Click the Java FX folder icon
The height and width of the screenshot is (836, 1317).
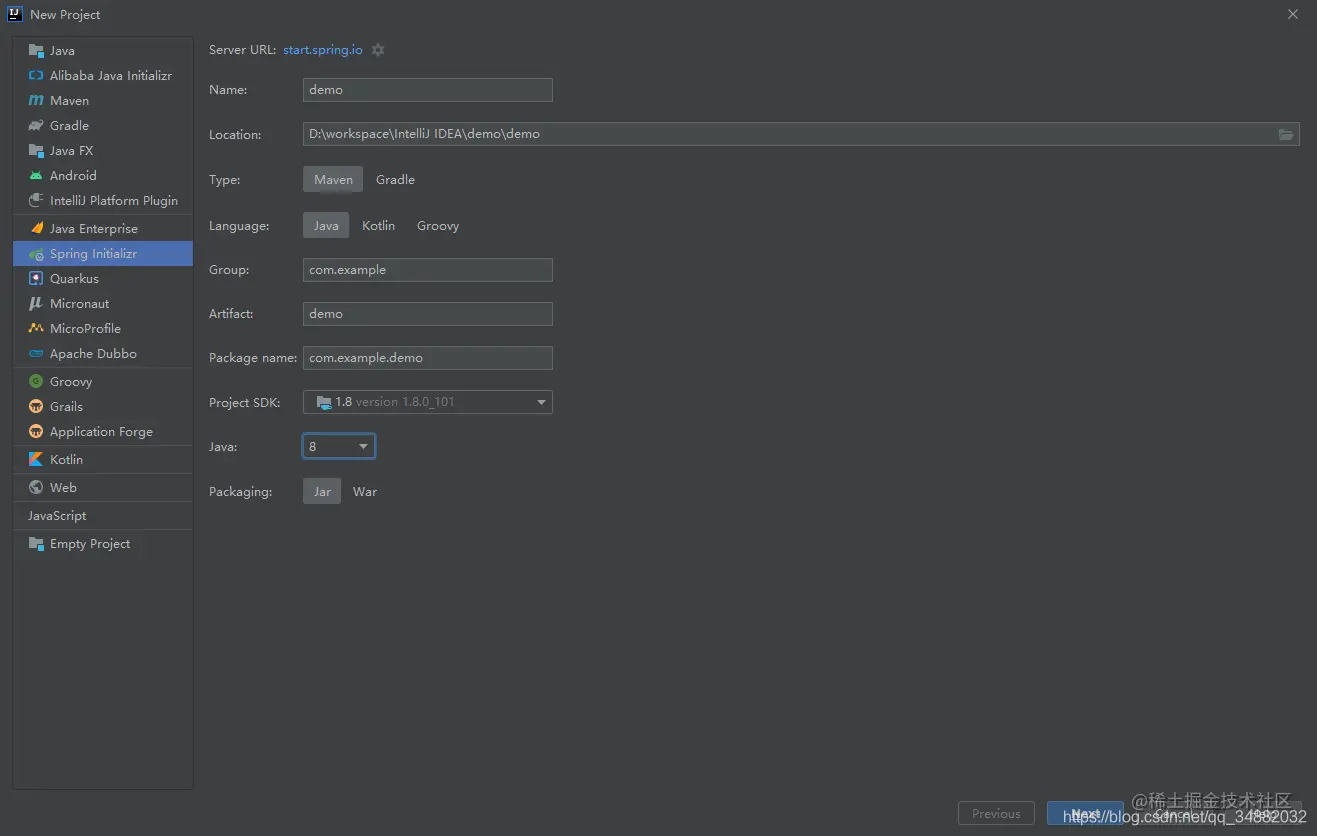36,150
